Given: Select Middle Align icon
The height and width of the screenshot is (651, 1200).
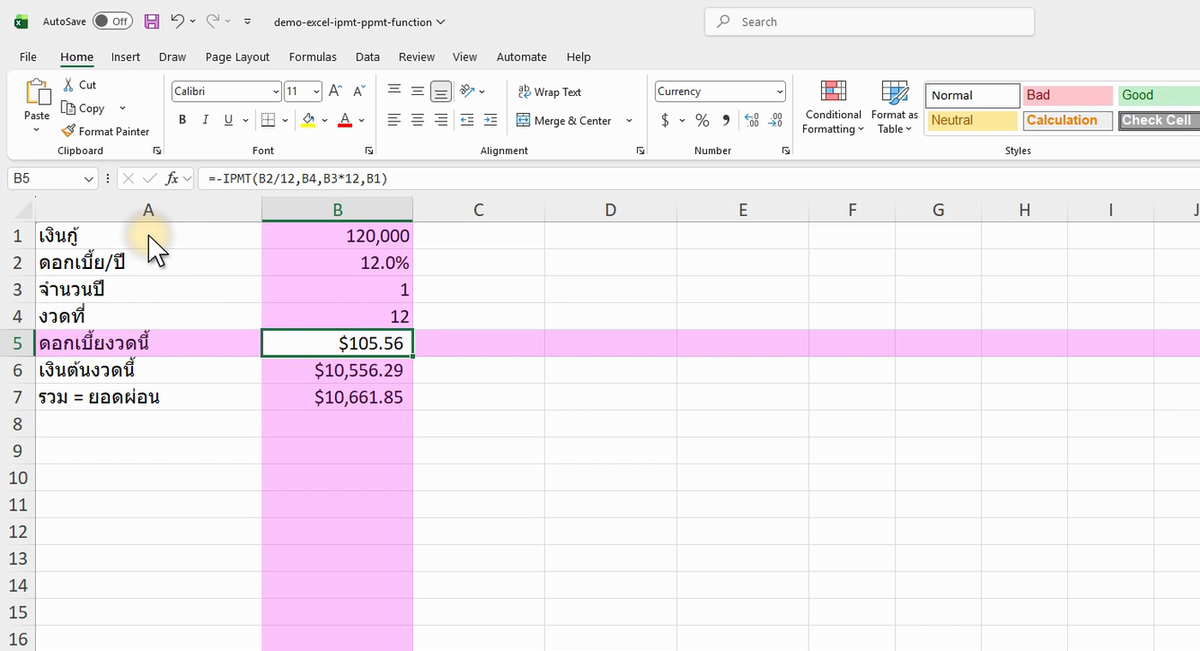Looking at the screenshot, I should [x=417, y=91].
